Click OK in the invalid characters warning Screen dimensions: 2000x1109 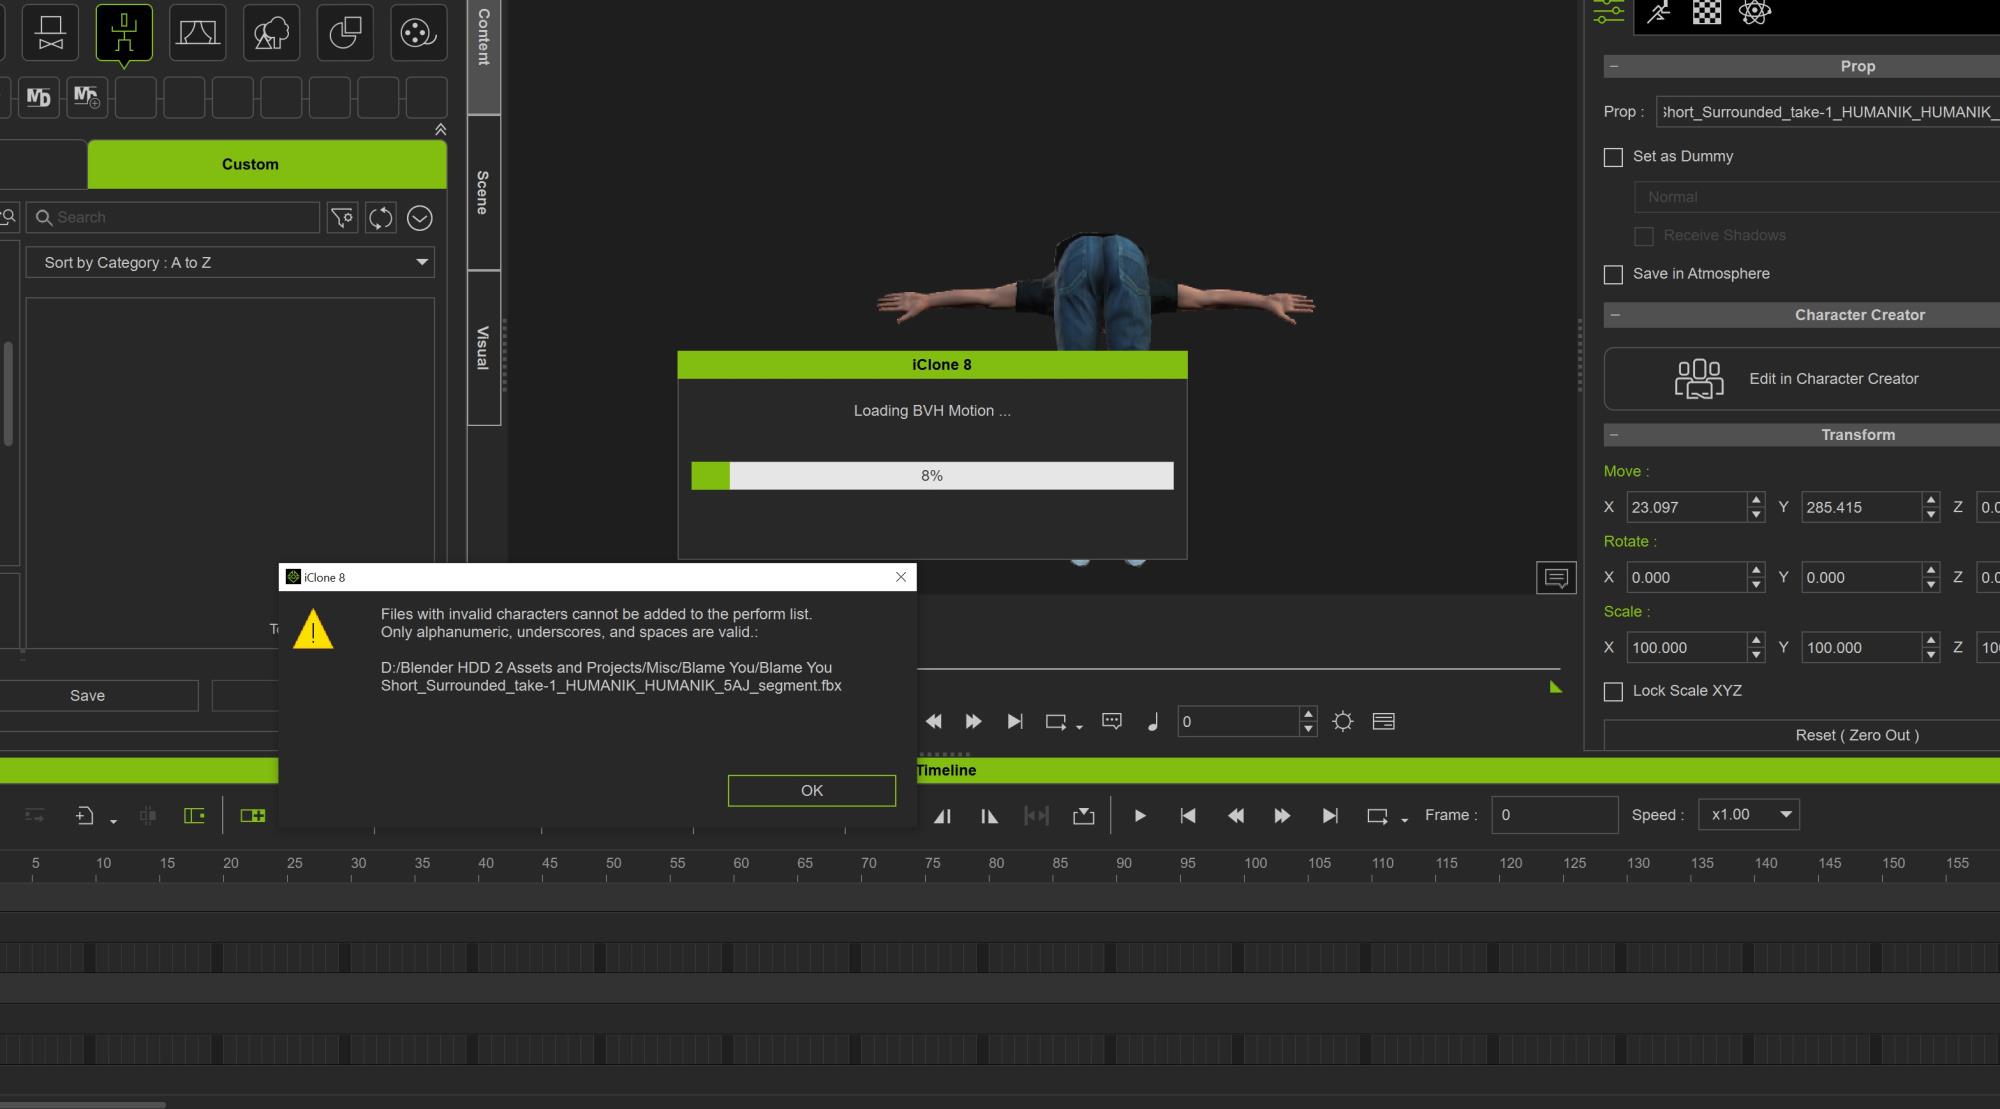coord(812,790)
